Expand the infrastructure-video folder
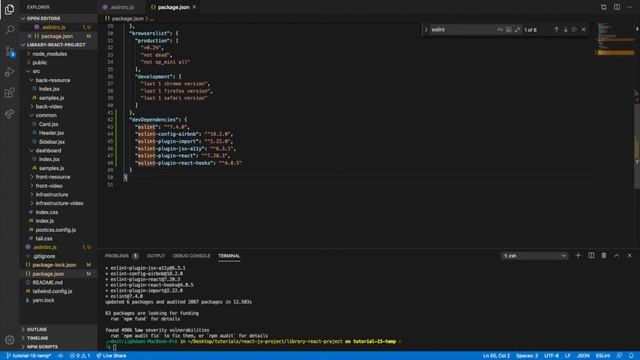The image size is (640, 360). 58,203
